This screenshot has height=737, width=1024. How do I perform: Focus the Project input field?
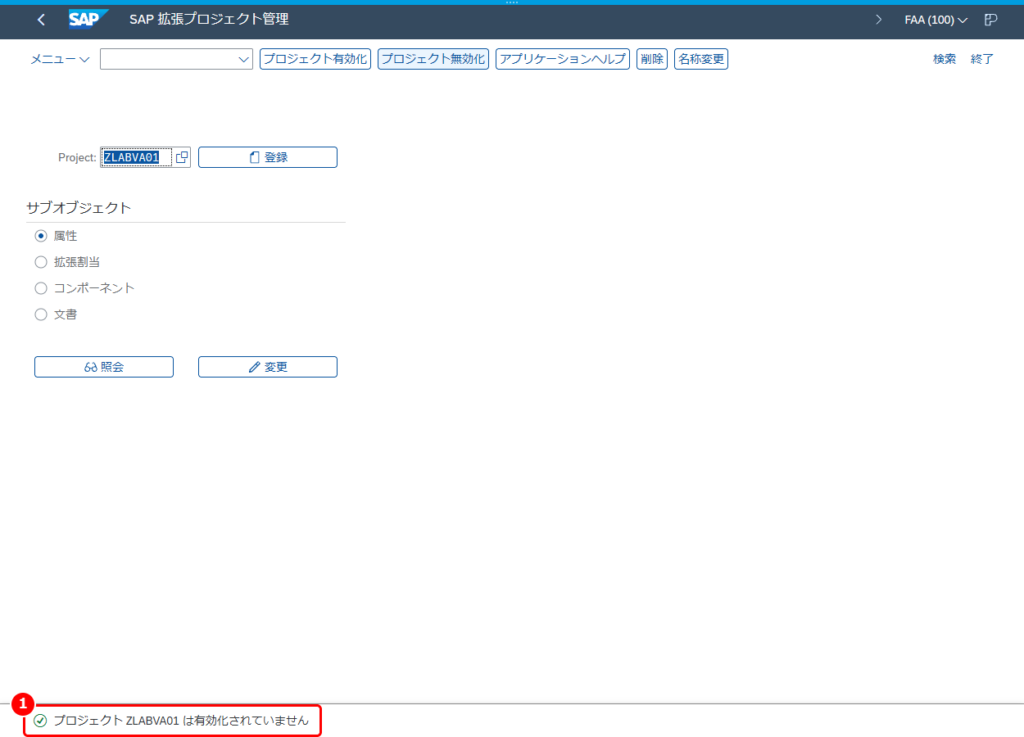pyautogui.click(x=136, y=157)
